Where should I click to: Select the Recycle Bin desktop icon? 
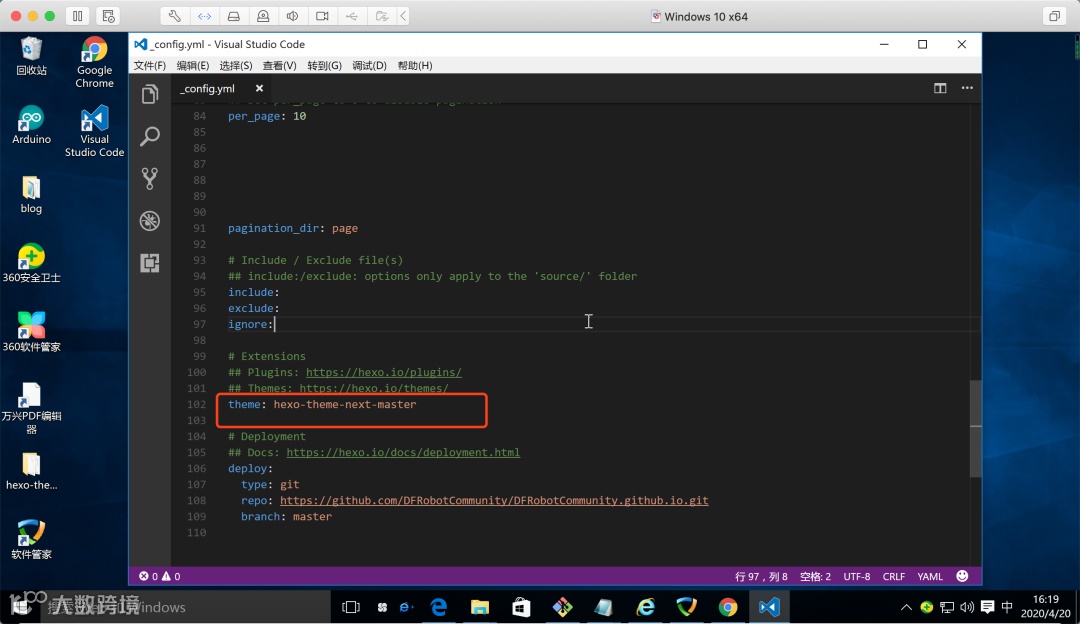tap(31, 56)
